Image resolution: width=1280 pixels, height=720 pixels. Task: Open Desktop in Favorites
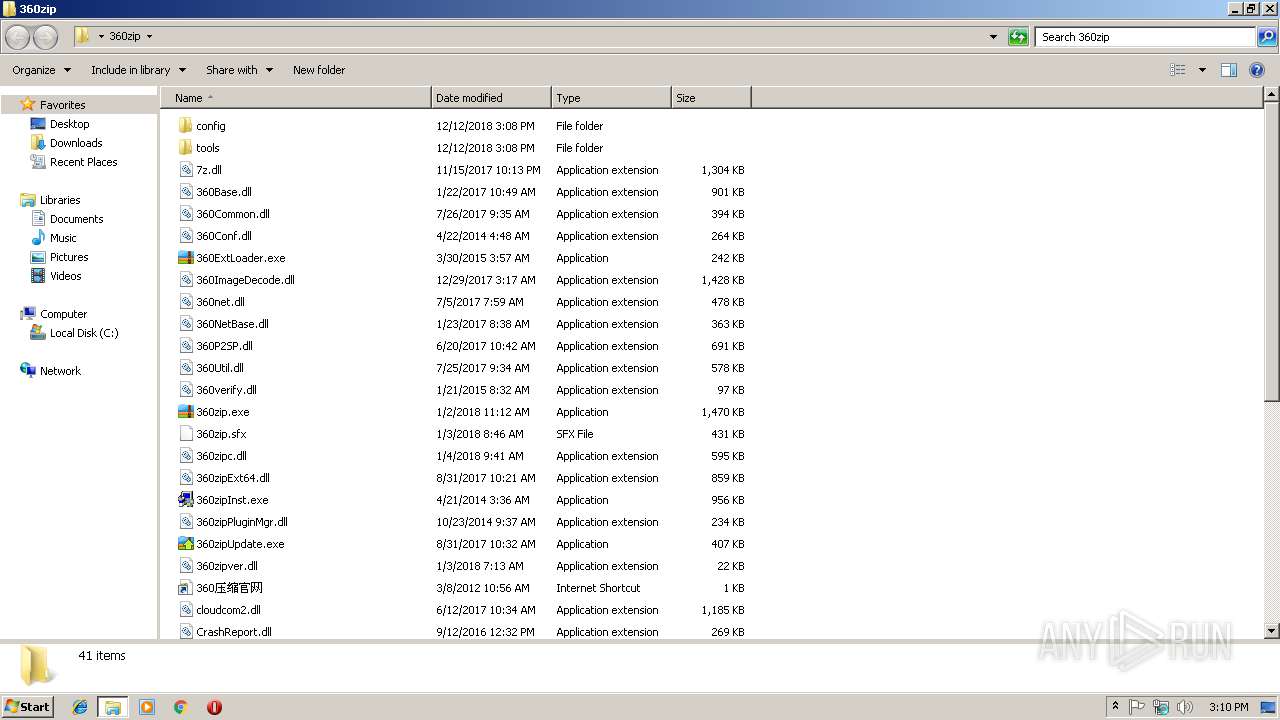[x=69, y=124]
